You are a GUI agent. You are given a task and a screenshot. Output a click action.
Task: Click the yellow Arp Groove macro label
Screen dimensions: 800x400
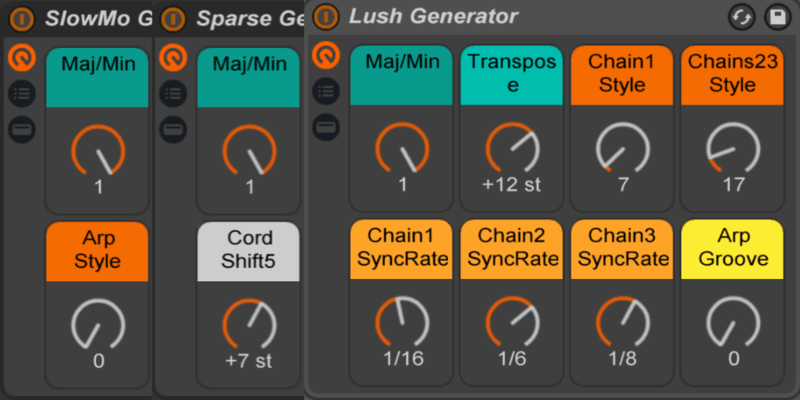731,249
